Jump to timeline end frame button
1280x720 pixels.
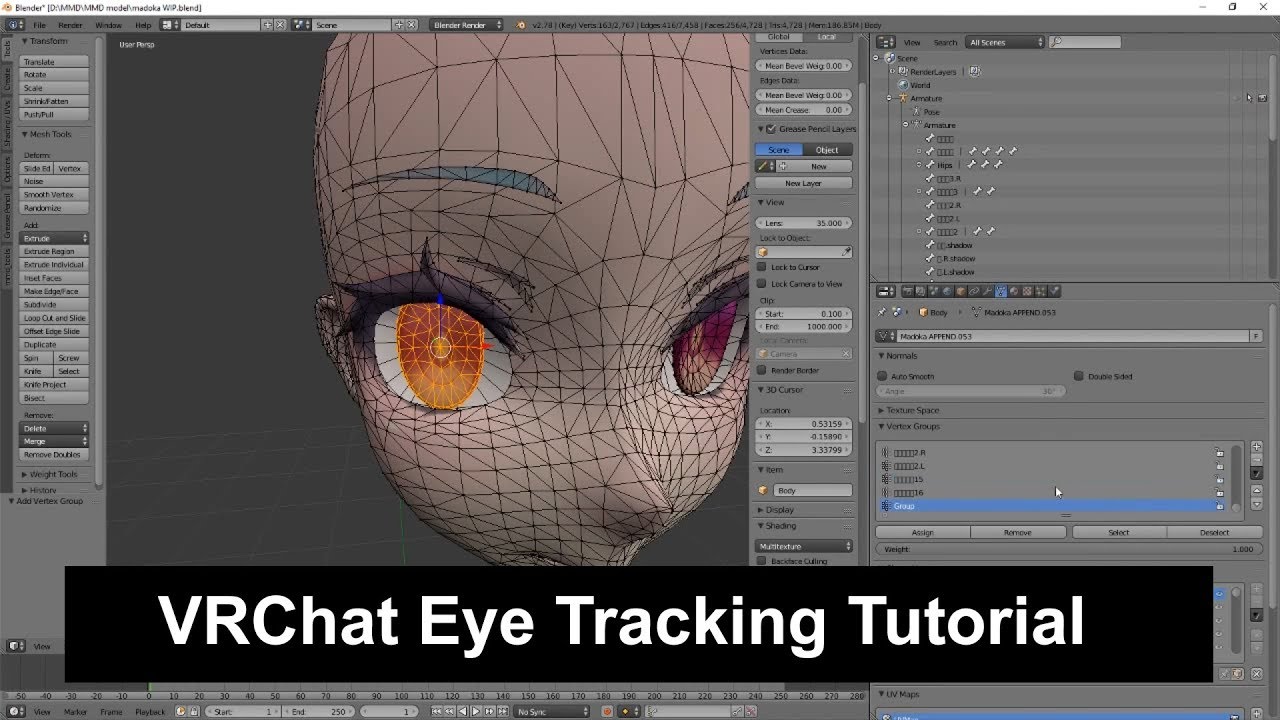point(502,711)
